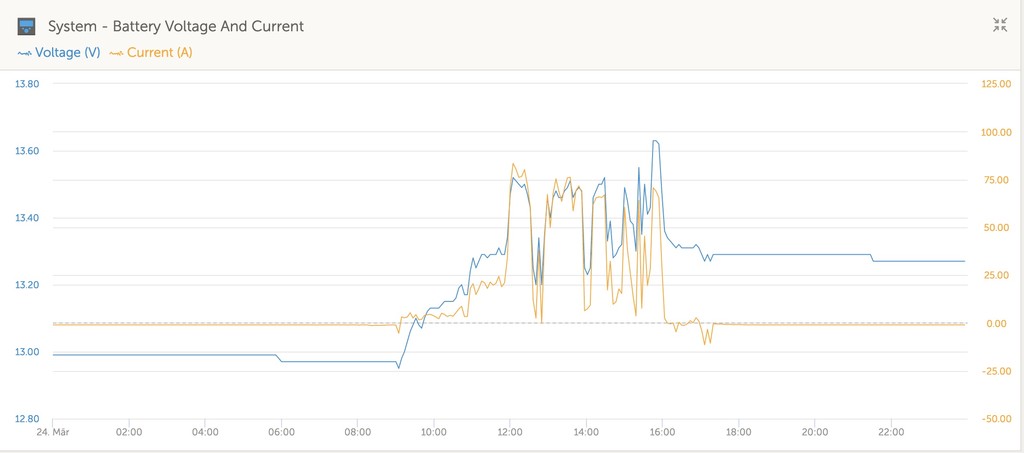This screenshot has height=453, width=1024.
Task: Click the 12:00 time axis label
Action: (x=509, y=432)
